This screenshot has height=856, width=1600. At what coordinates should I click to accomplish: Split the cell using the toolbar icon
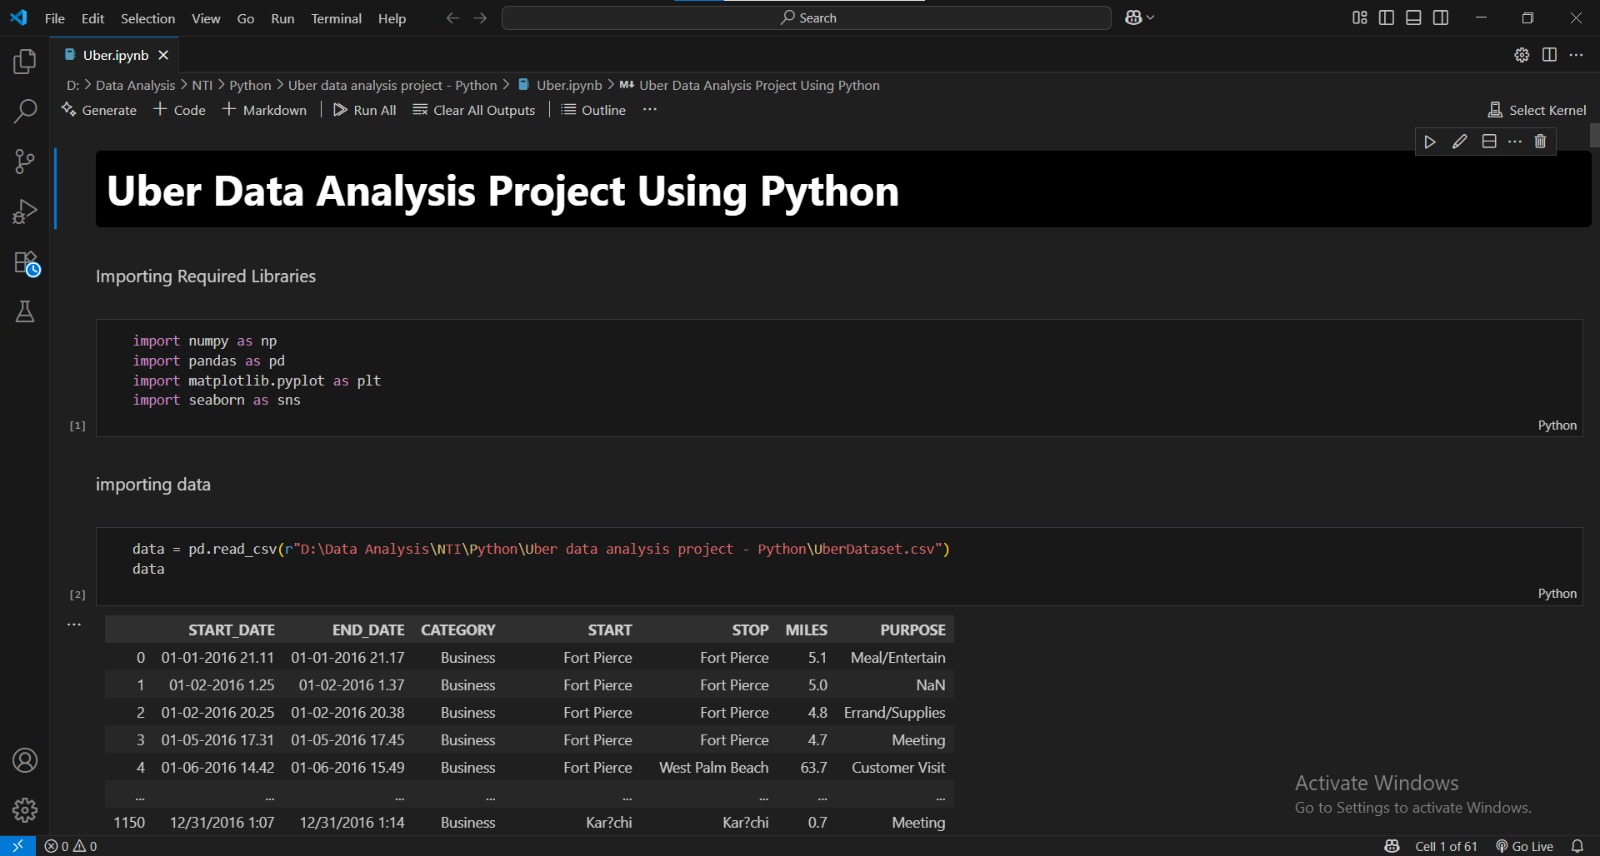pos(1489,142)
